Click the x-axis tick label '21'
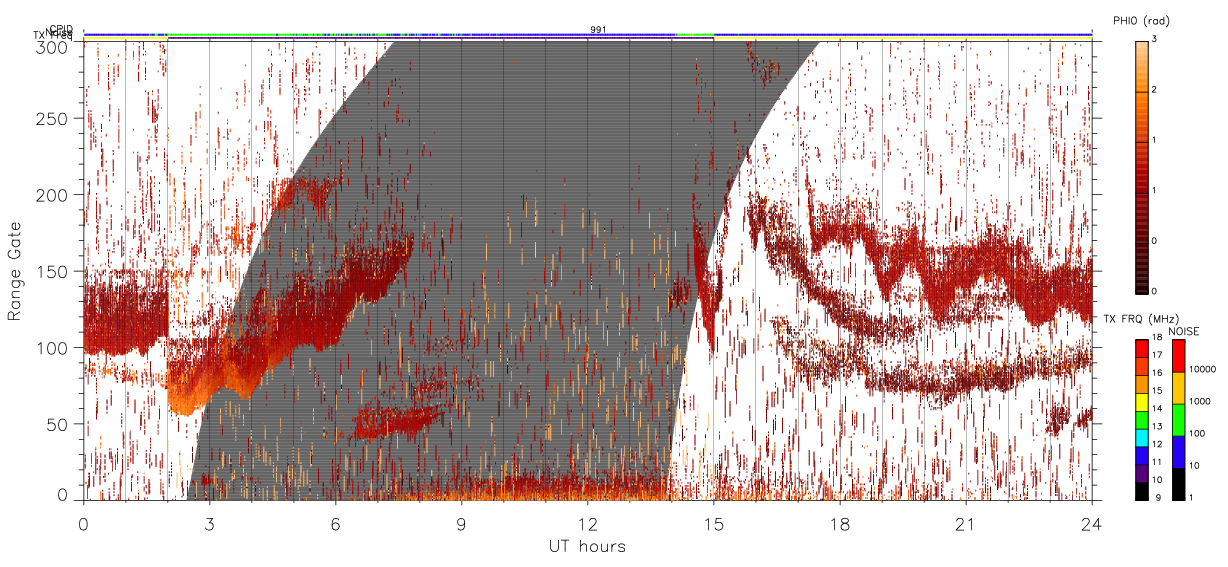The height and width of the screenshot is (567, 1228). click(x=965, y=523)
